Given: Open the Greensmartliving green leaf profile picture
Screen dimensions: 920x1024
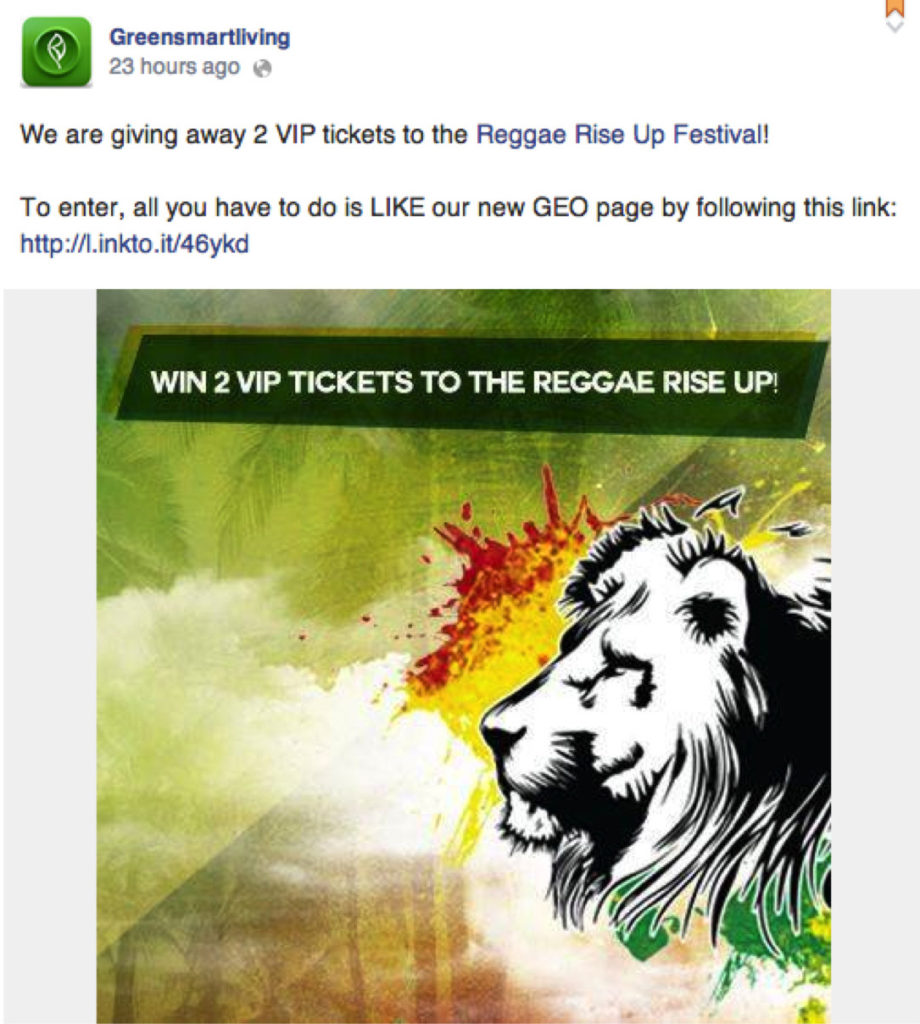Looking at the screenshot, I should [x=57, y=52].
